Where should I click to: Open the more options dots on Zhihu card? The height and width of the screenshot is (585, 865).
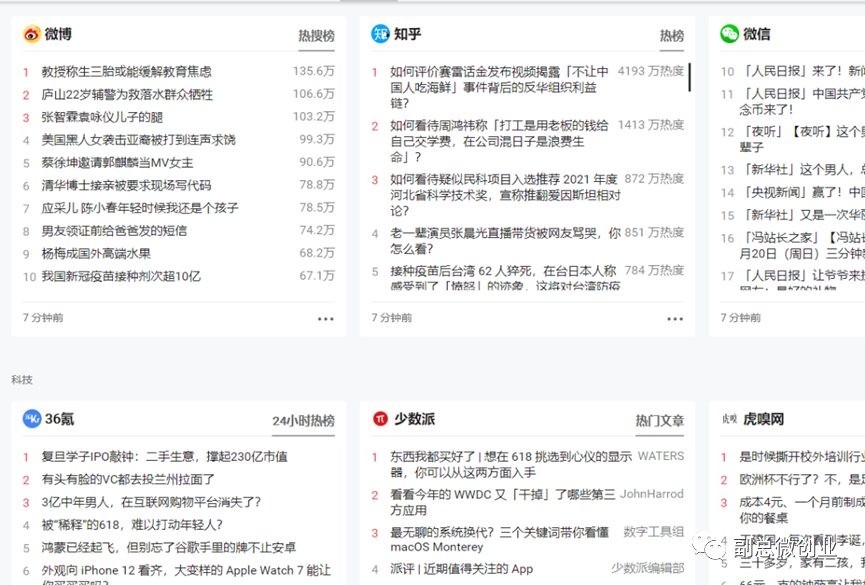(675, 318)
